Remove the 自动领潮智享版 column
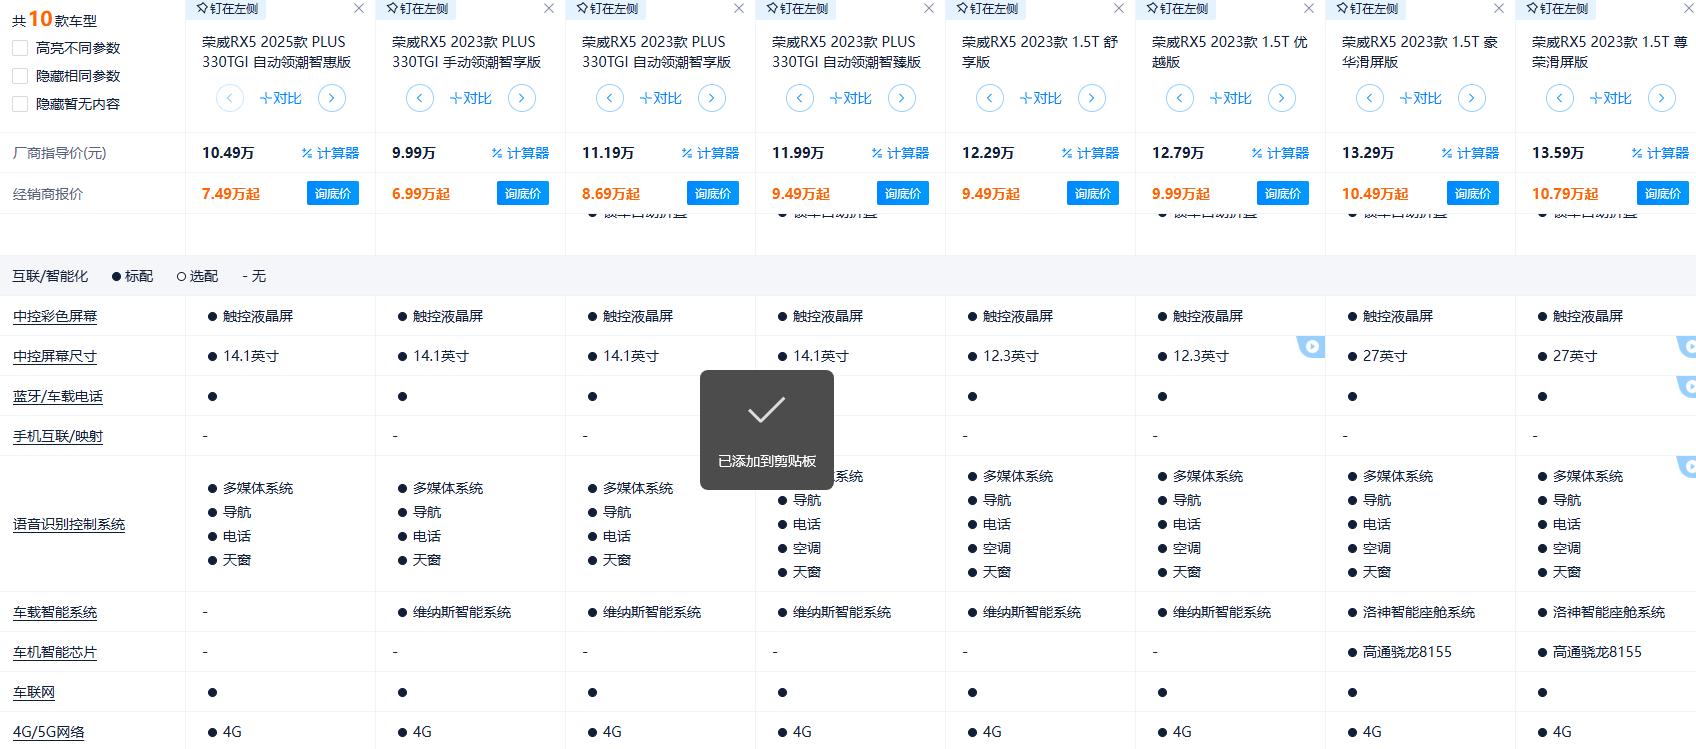This screenshot has height=749, width=1696. (739, 8)
